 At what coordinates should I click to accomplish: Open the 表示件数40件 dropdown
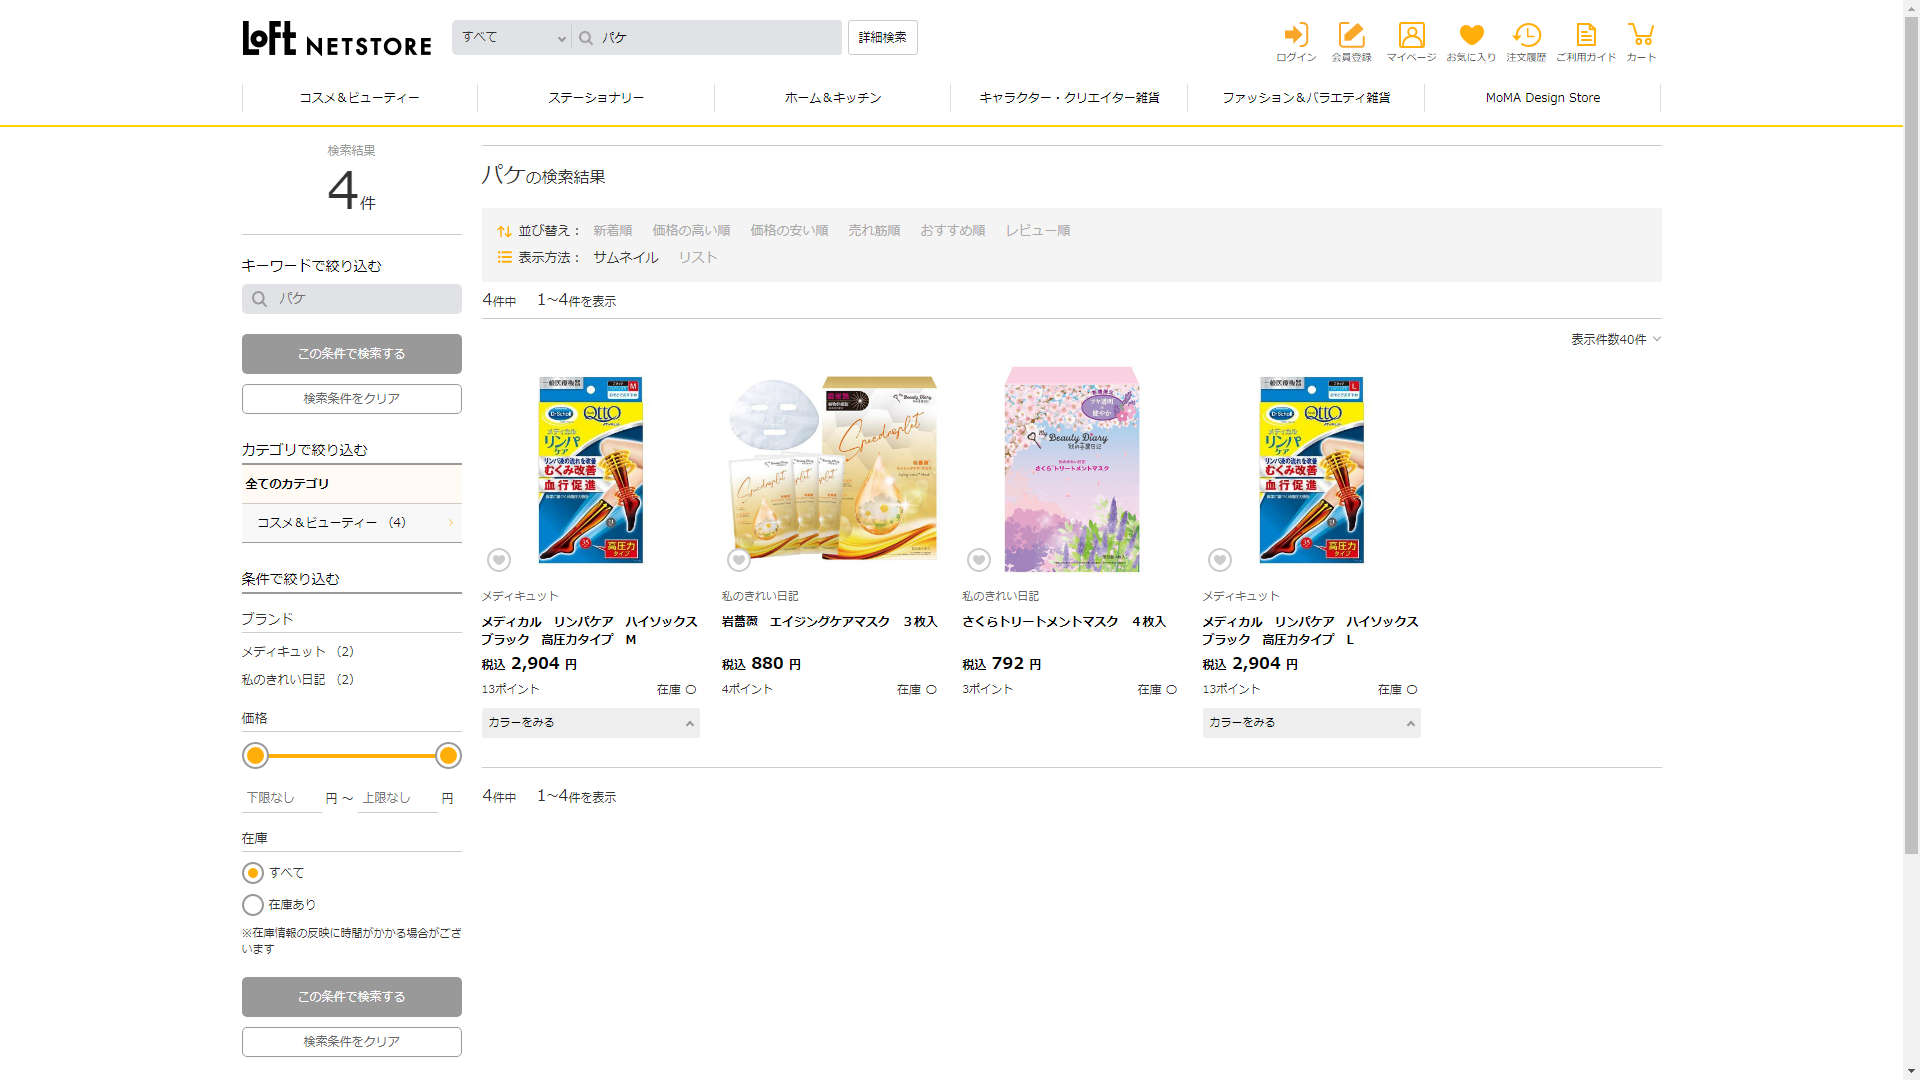click(1615, 339)
